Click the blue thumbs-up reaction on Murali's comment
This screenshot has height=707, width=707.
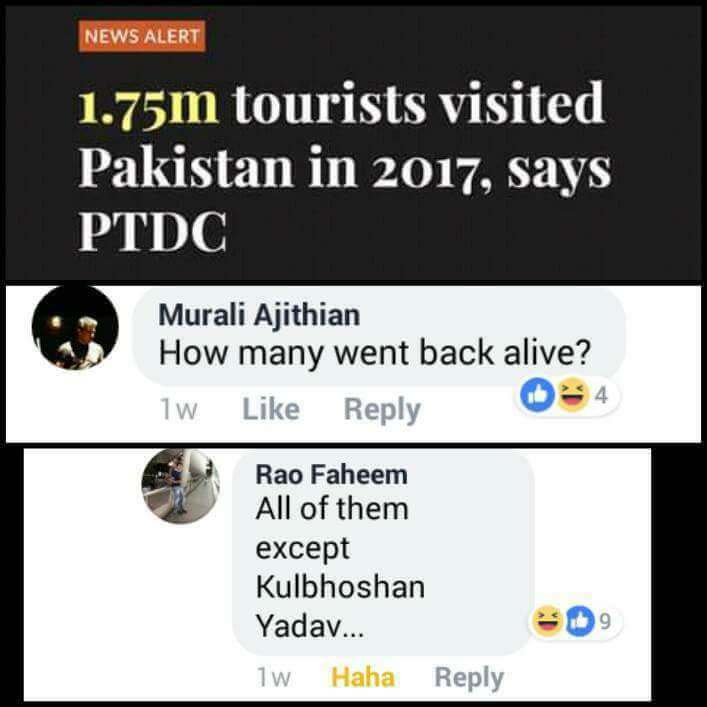click(x=537, y=395)
